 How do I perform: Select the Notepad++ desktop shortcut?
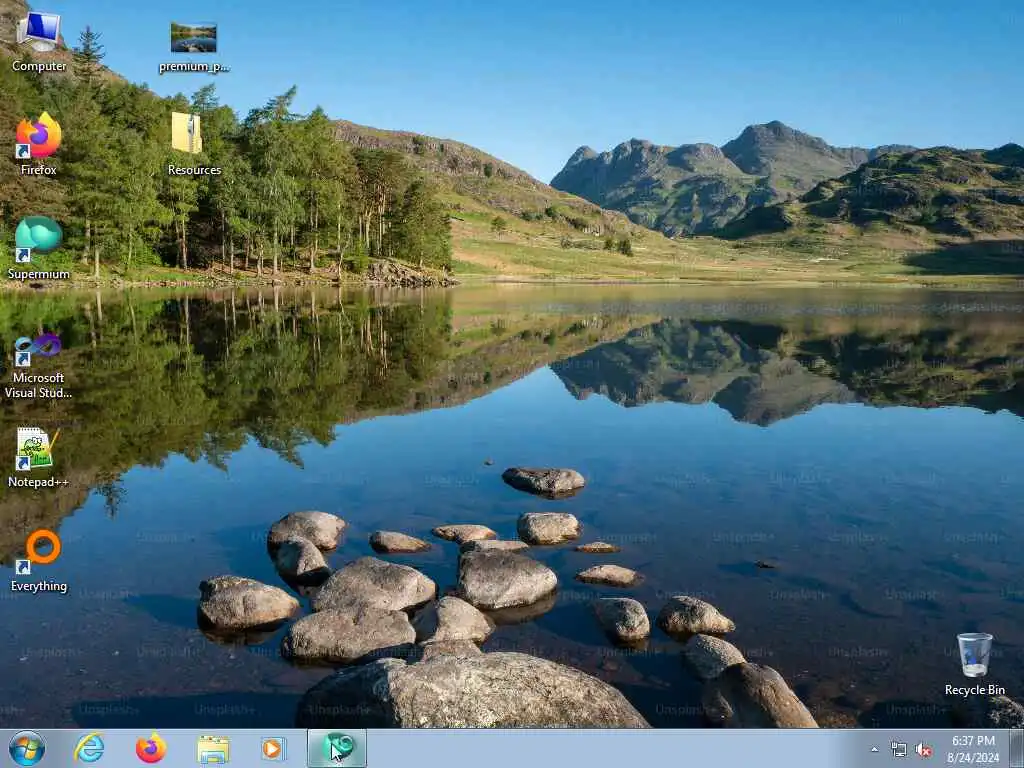39,457
